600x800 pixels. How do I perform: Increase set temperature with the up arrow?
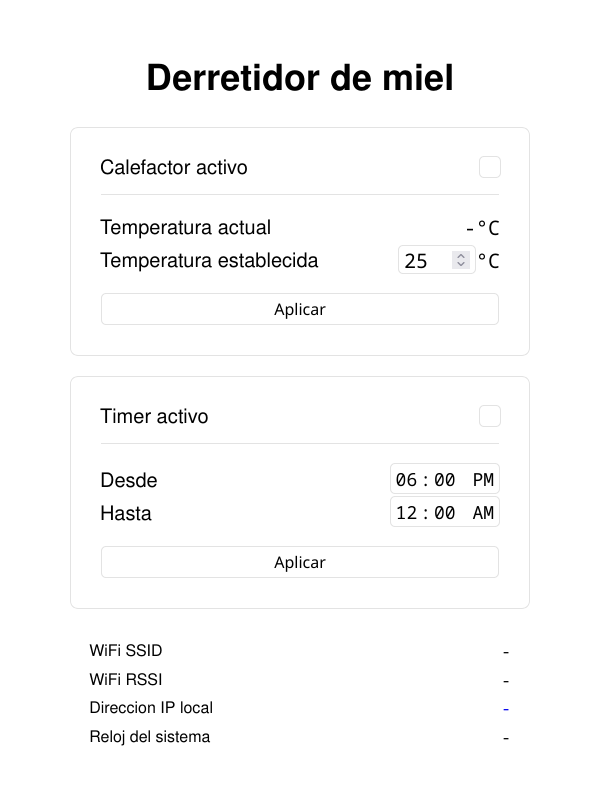[x=461, y=256]
